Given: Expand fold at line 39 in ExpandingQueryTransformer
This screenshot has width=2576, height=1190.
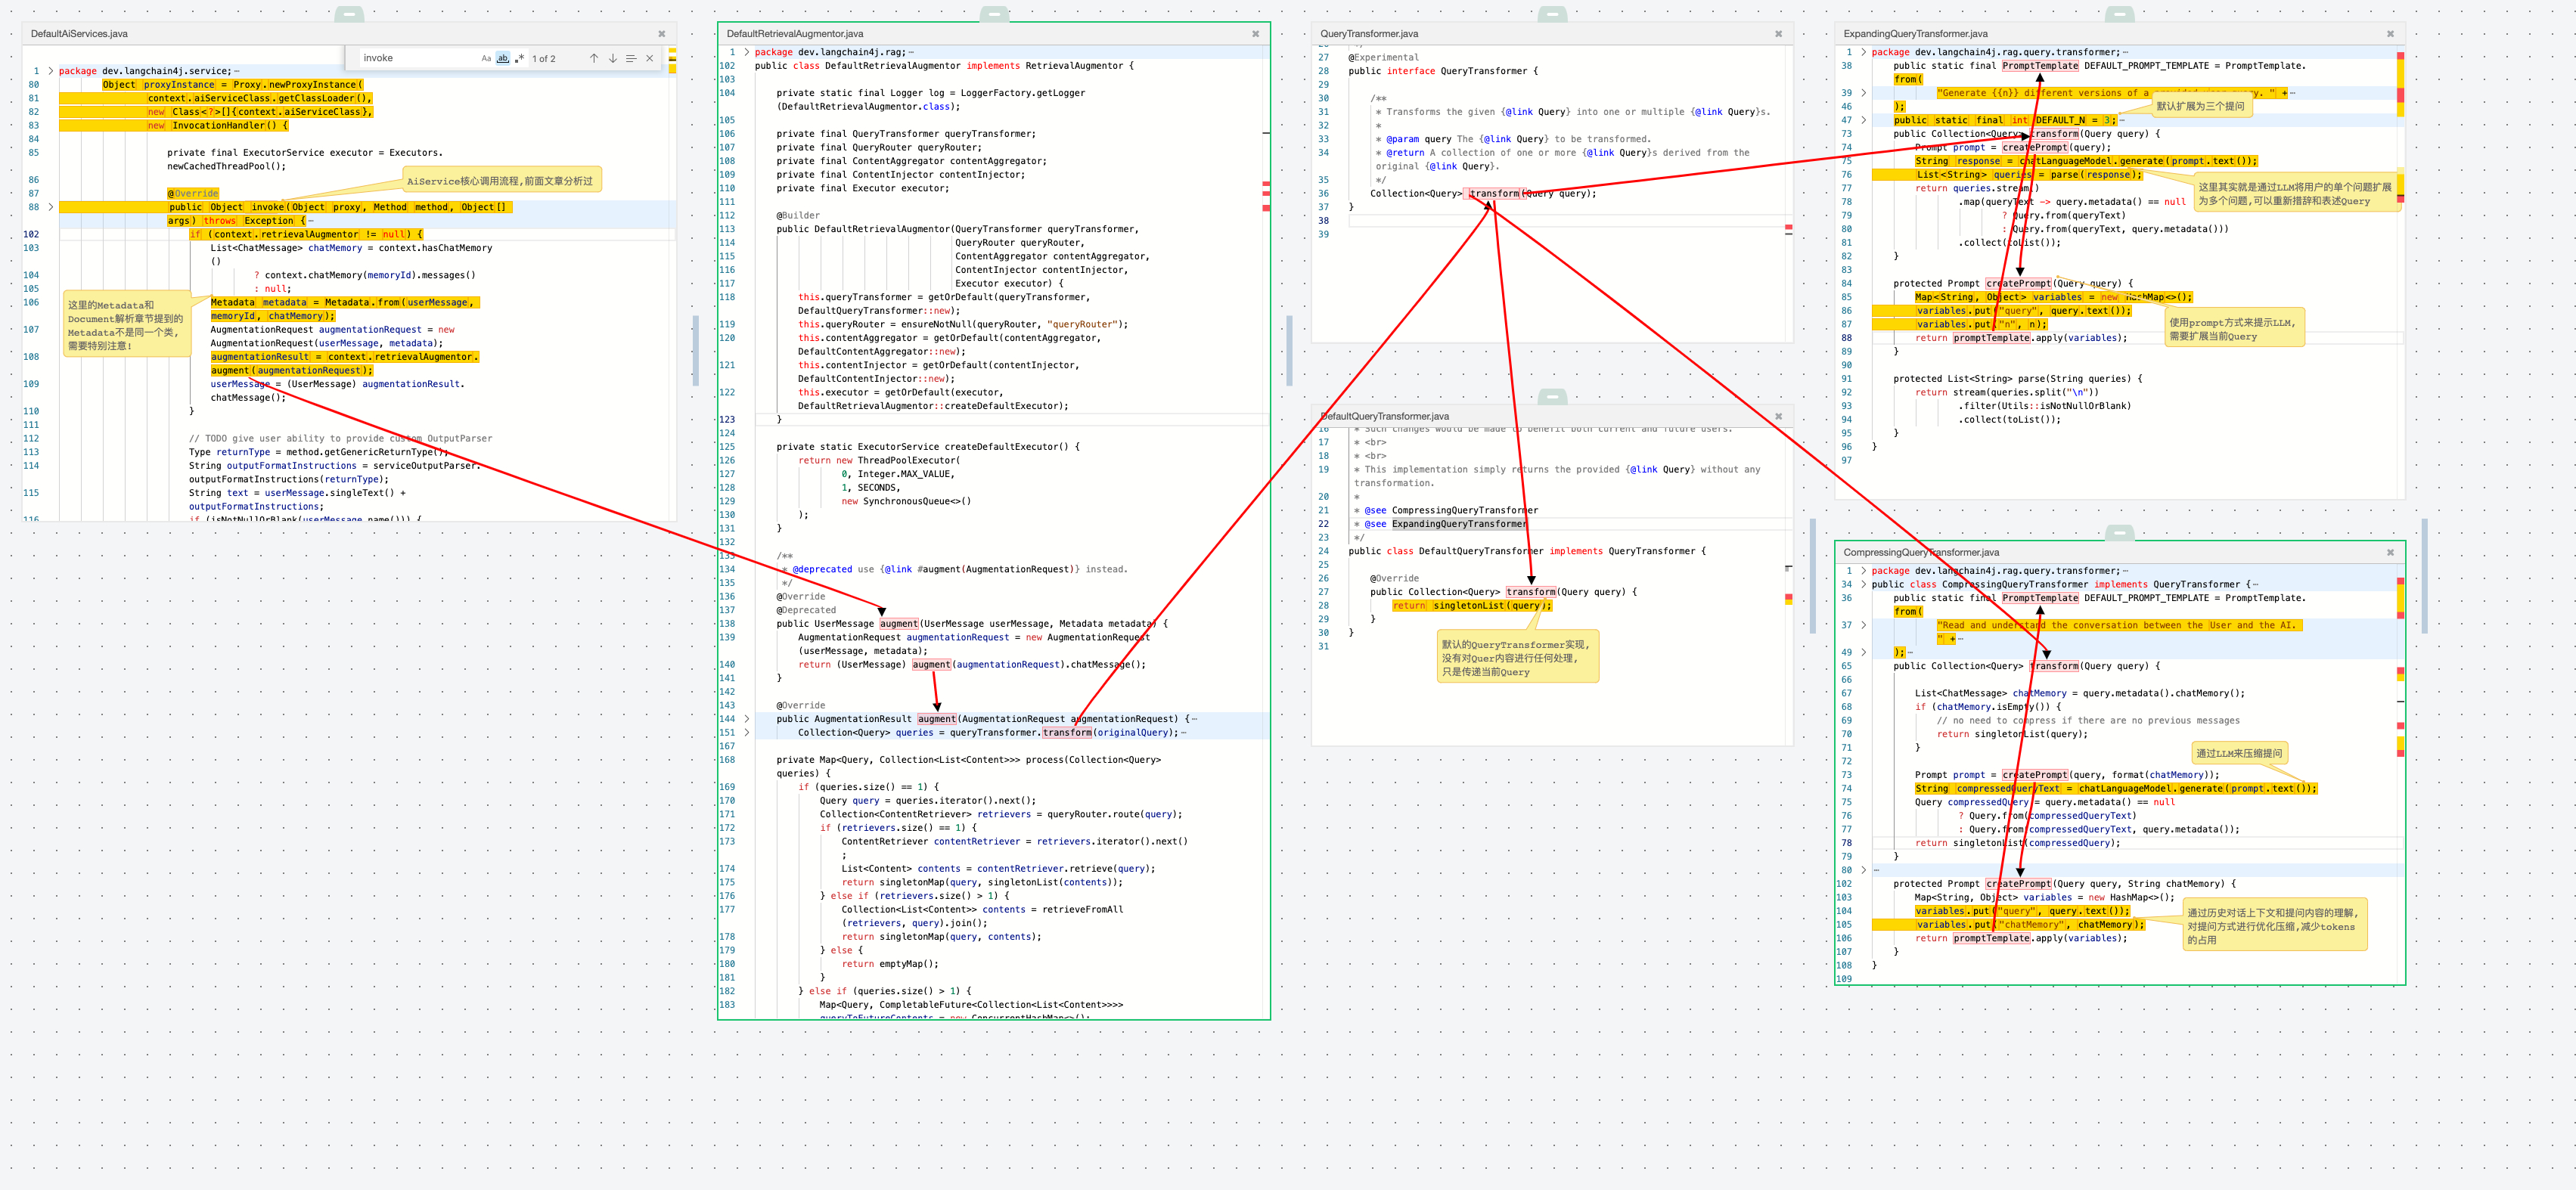Looking at the screenshot, I should (1864, 93).
